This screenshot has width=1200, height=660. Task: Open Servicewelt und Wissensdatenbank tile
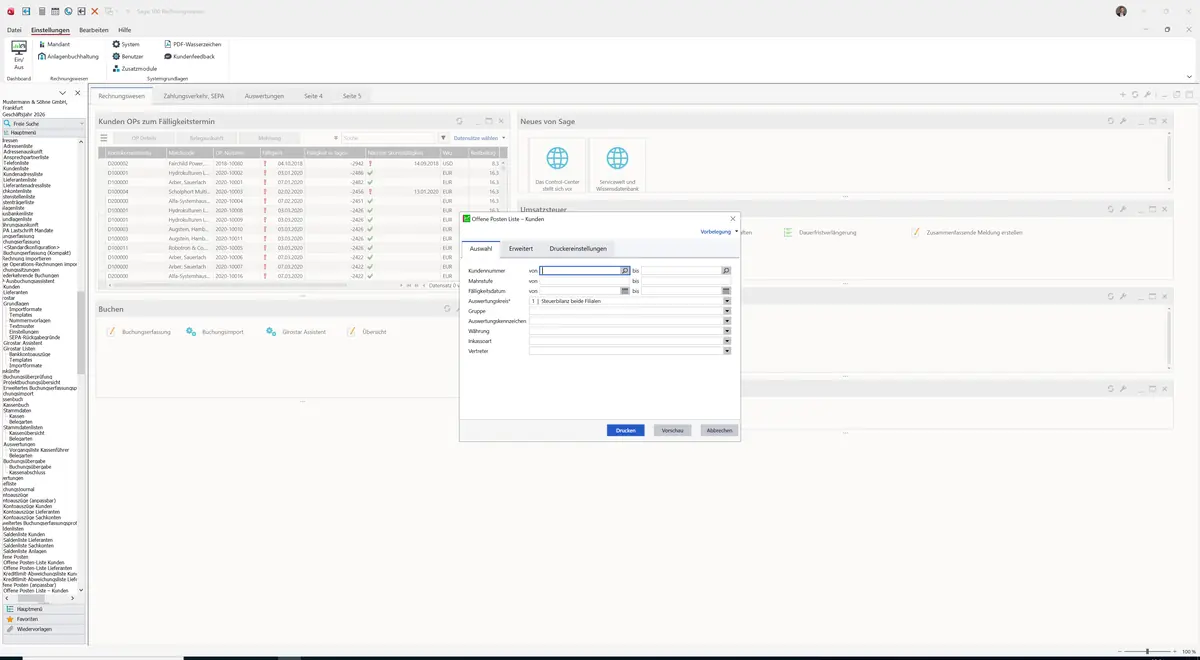pos(618,167)
